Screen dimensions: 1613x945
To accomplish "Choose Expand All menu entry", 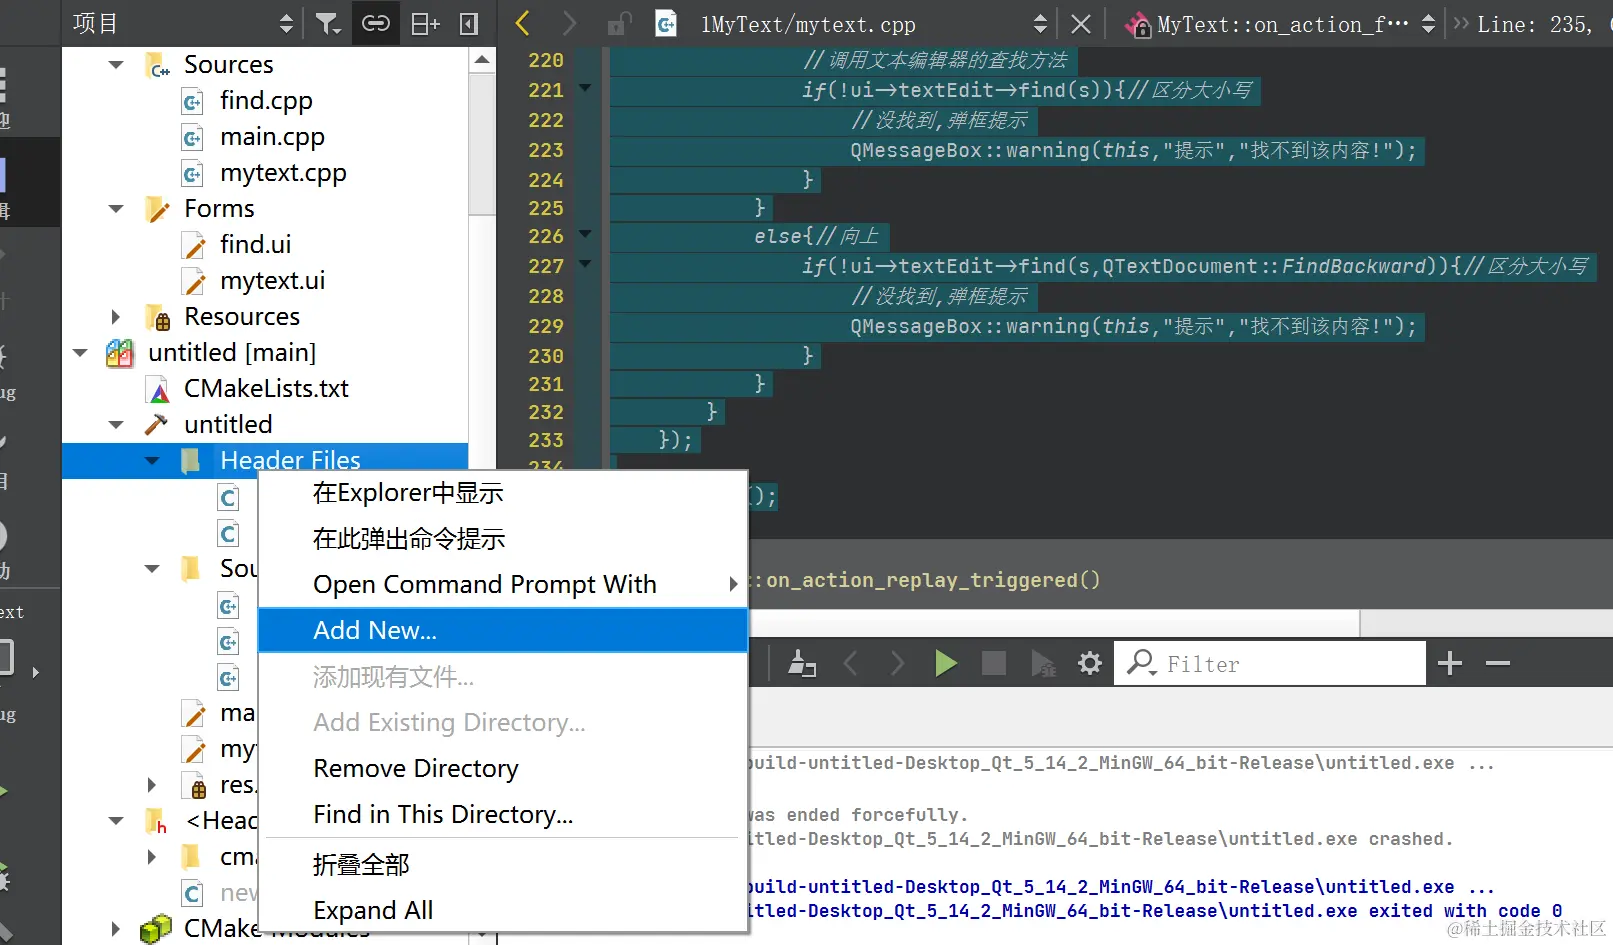I will [503, 910].
